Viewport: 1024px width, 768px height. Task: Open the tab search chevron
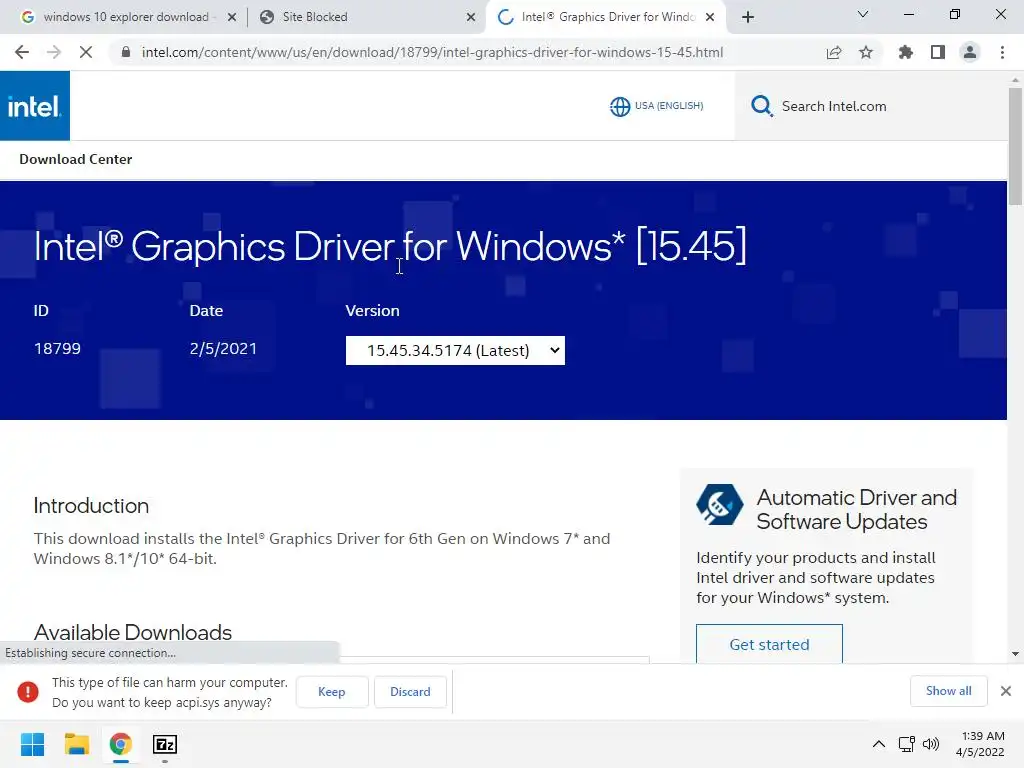pyautogui.click(x=863, y=14)
